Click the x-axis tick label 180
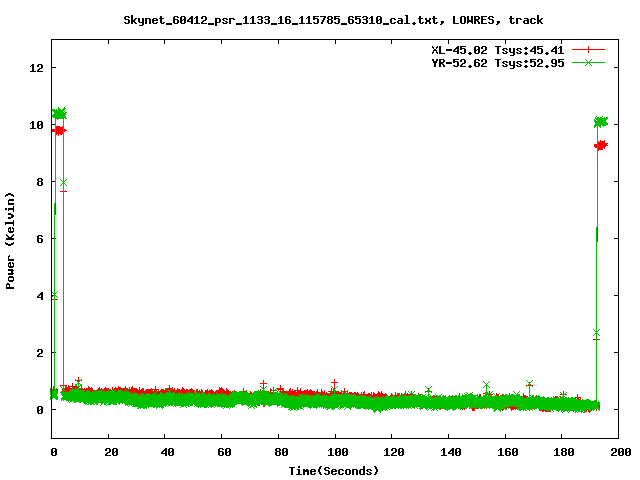 click(x=564, y=452)
